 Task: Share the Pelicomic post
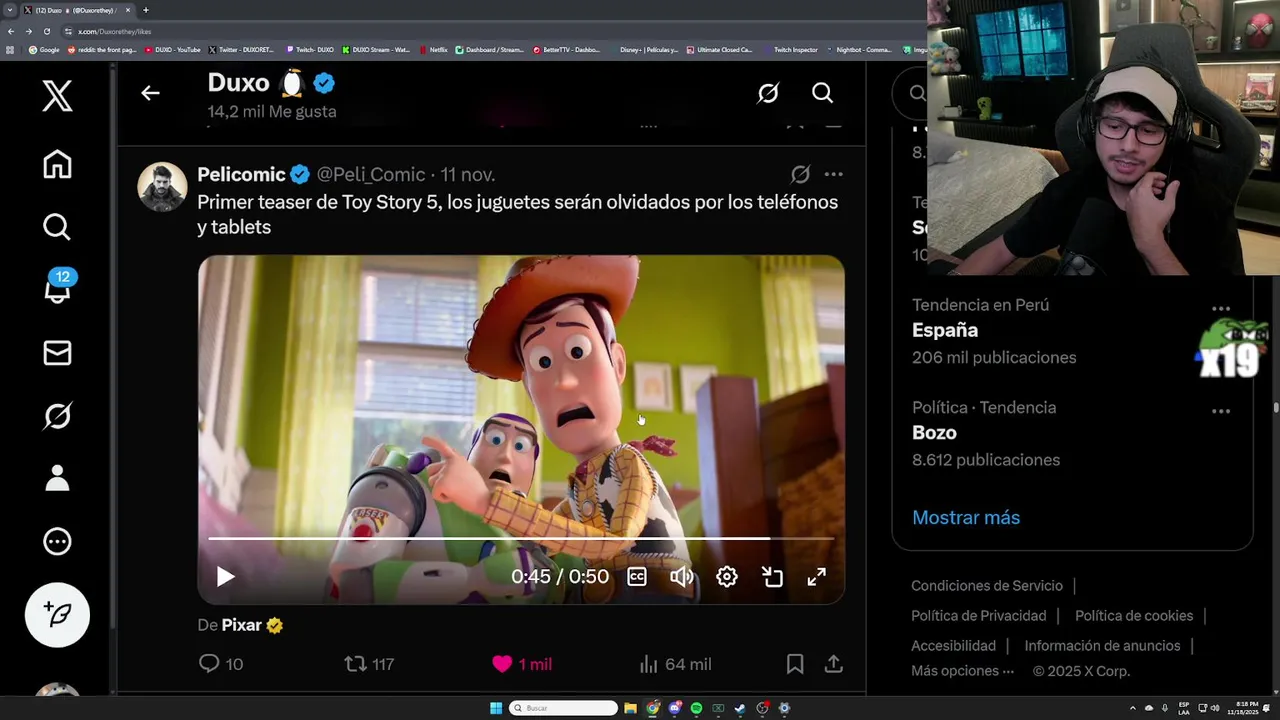tap(833, 664)
